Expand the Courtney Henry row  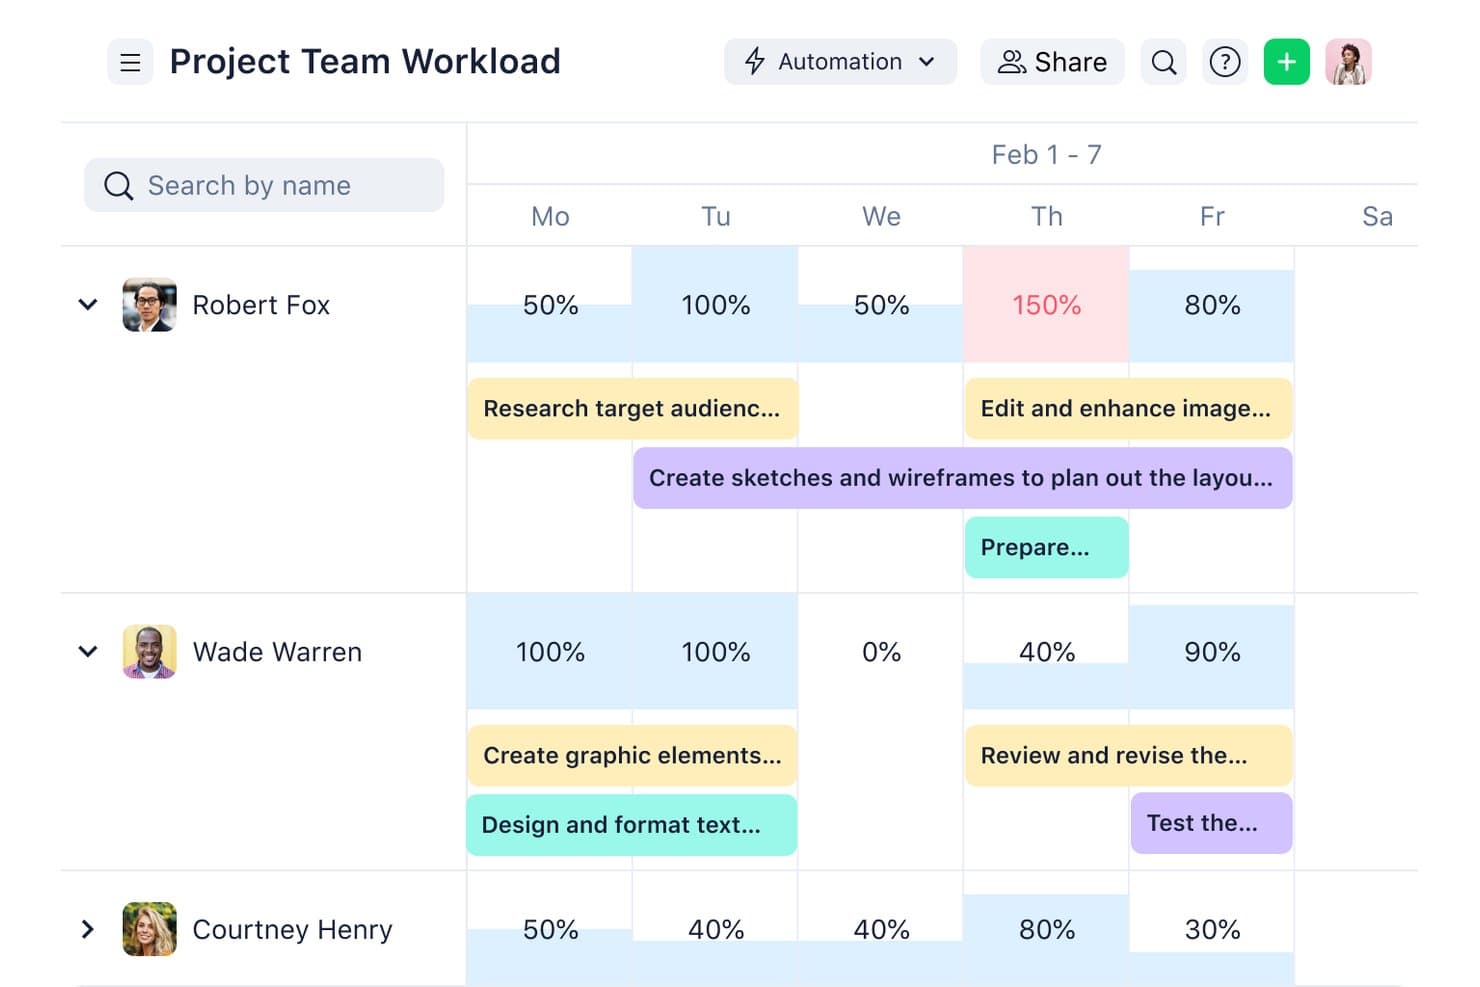[x=88, y=929]
